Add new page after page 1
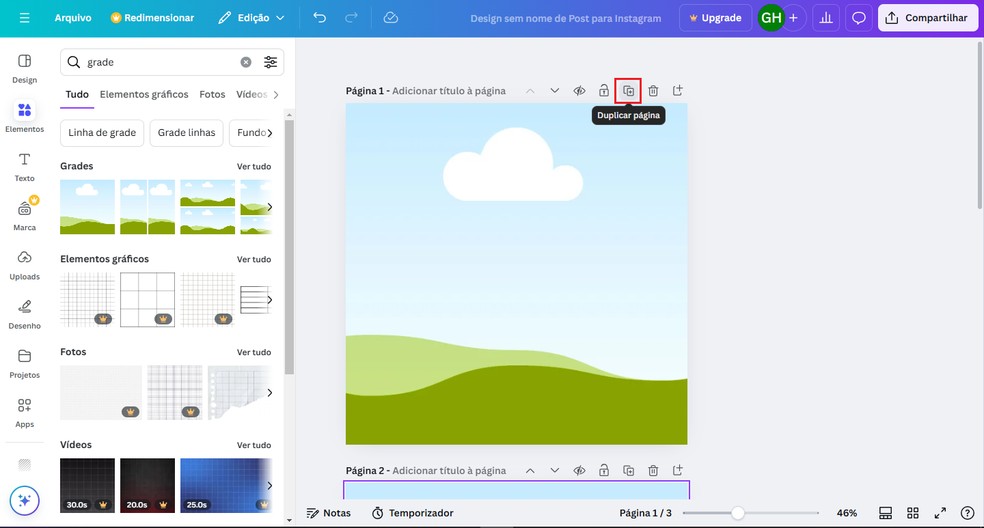The width and height of the screenshot is (984, 528). pos(678,90)
